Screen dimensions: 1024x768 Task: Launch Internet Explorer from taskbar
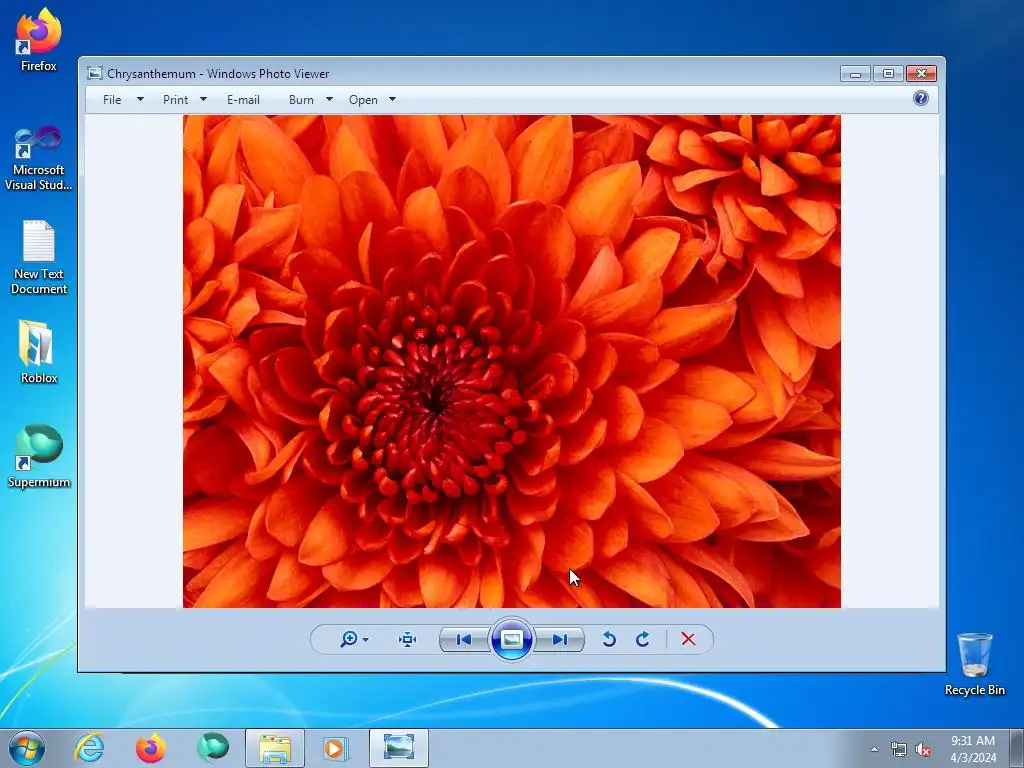click(89, 748)
